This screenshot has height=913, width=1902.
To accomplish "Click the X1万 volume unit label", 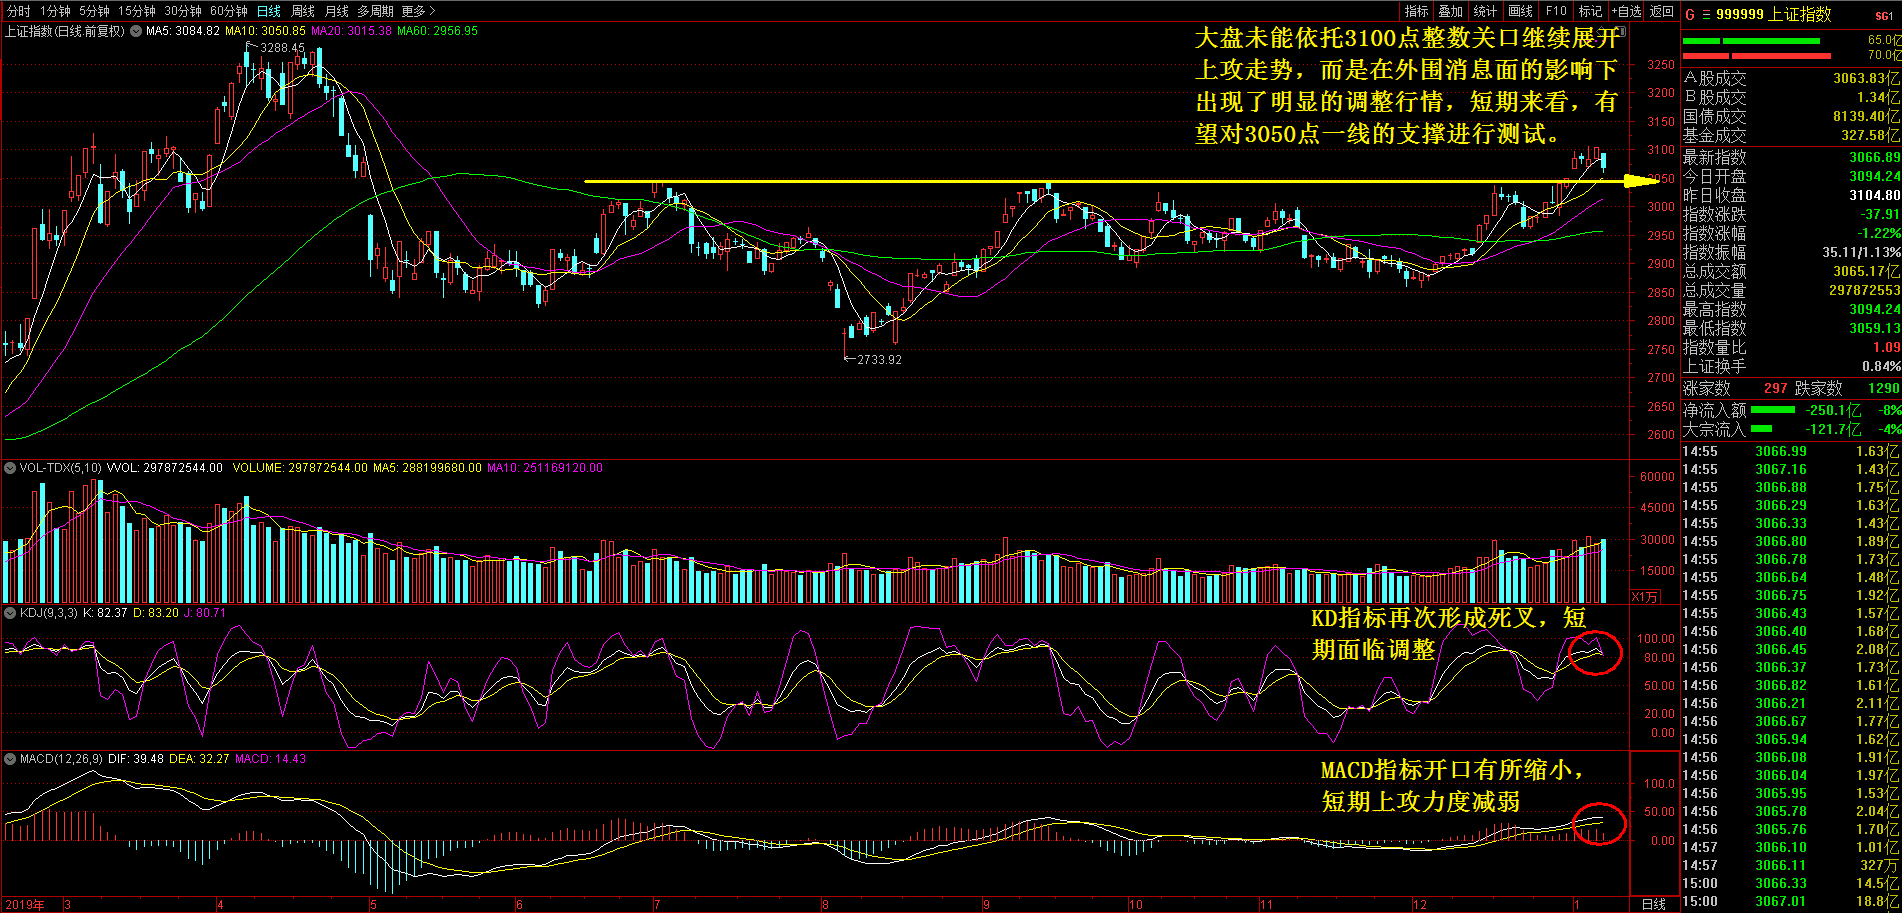I will coord(1645,597).
